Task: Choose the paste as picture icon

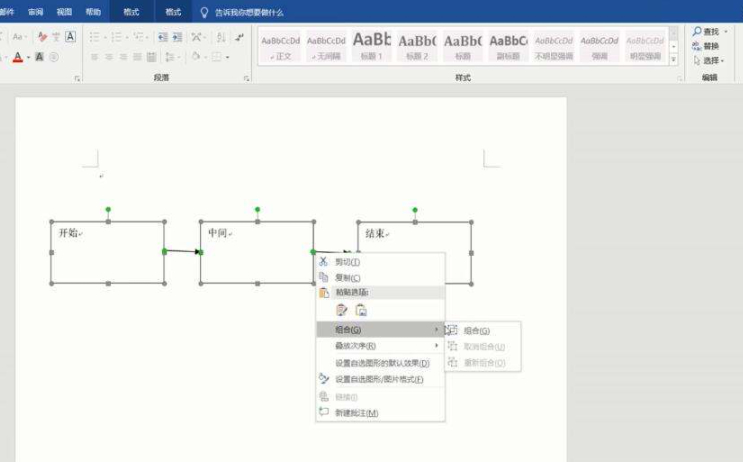Action: pos(361,311)
